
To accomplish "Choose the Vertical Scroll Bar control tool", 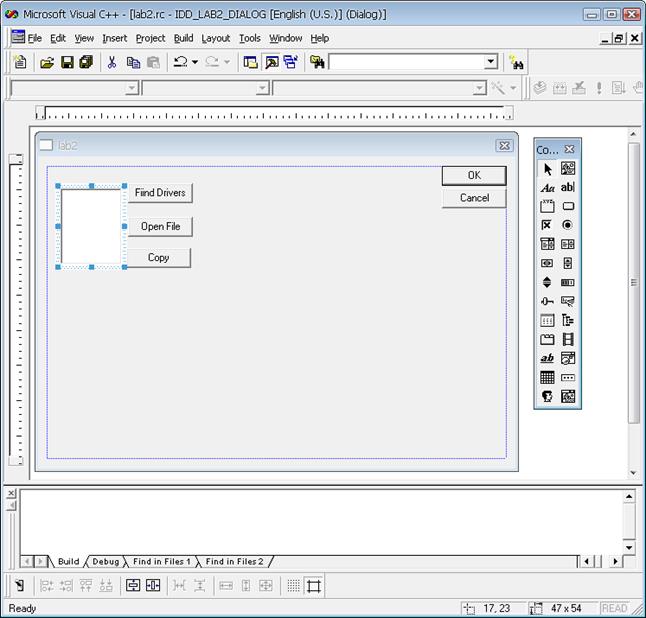I will 568,263.
